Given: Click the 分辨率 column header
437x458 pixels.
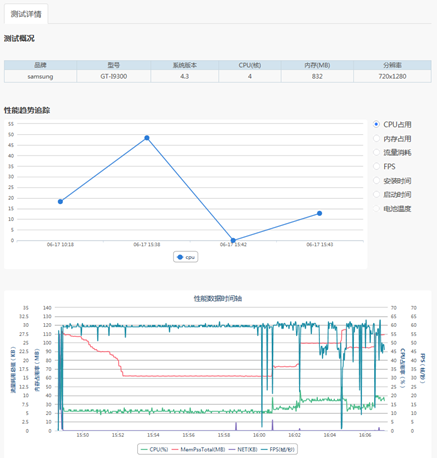Looking at the screenshot, I should (x=392, y=65).
